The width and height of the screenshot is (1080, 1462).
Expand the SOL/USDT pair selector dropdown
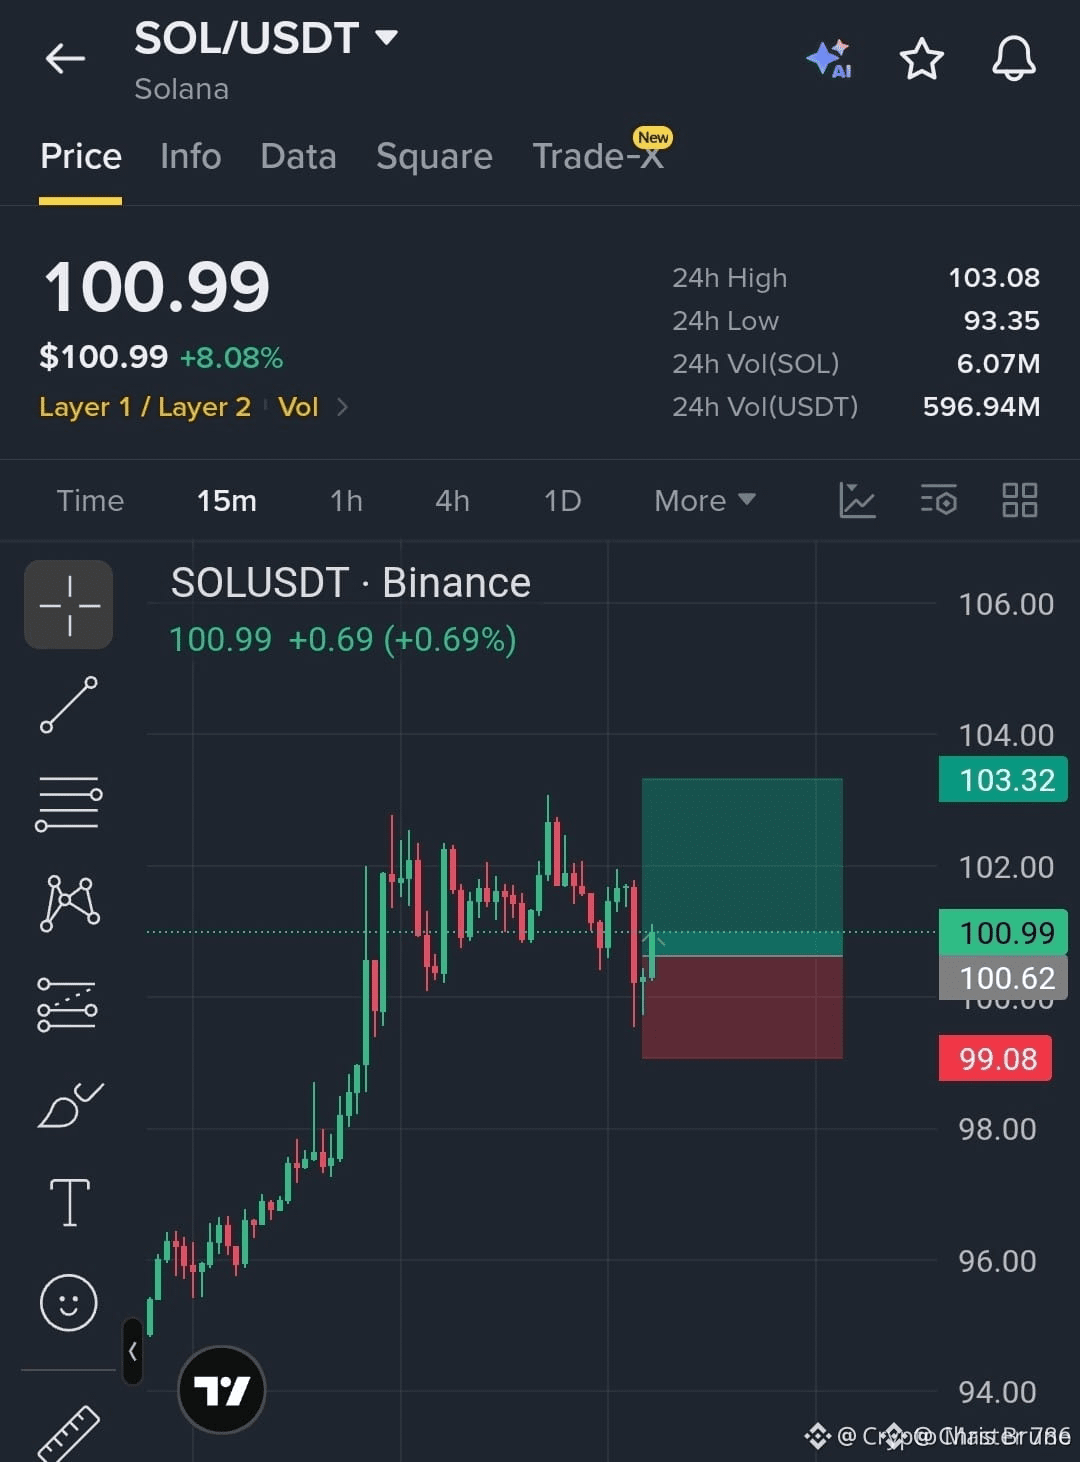386,38
